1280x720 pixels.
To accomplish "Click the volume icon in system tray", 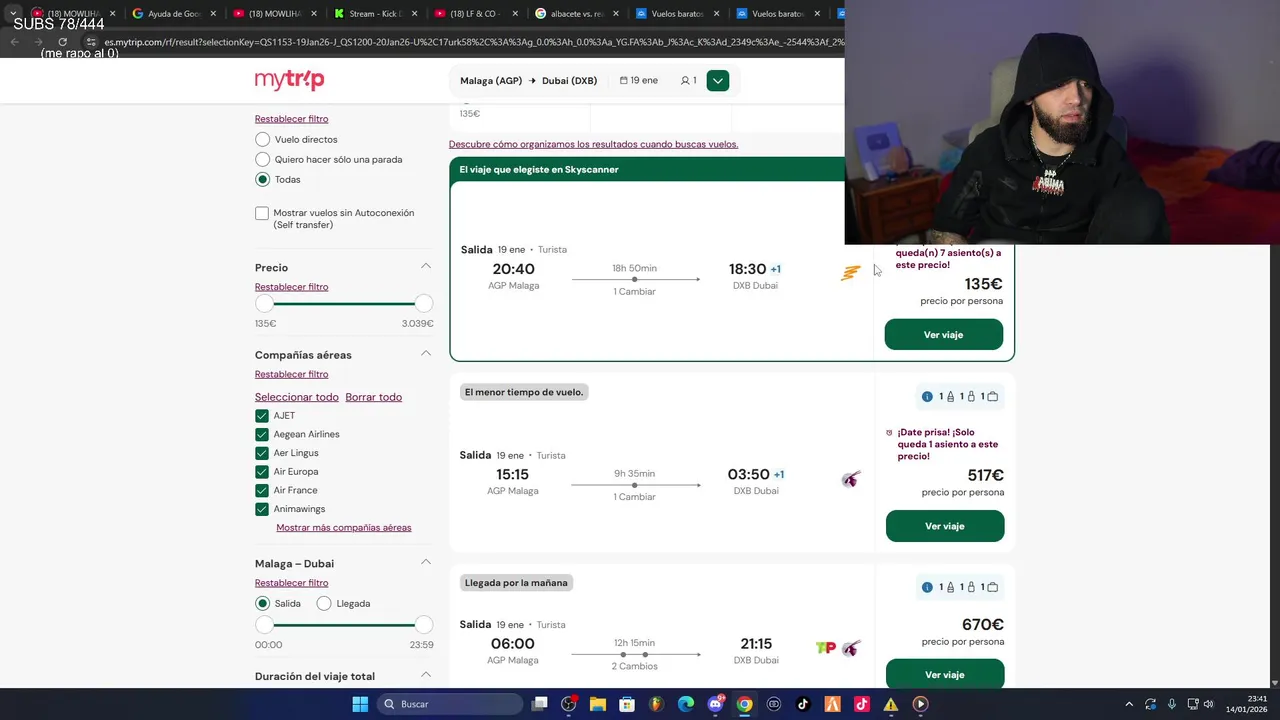I will point(1208,704).
